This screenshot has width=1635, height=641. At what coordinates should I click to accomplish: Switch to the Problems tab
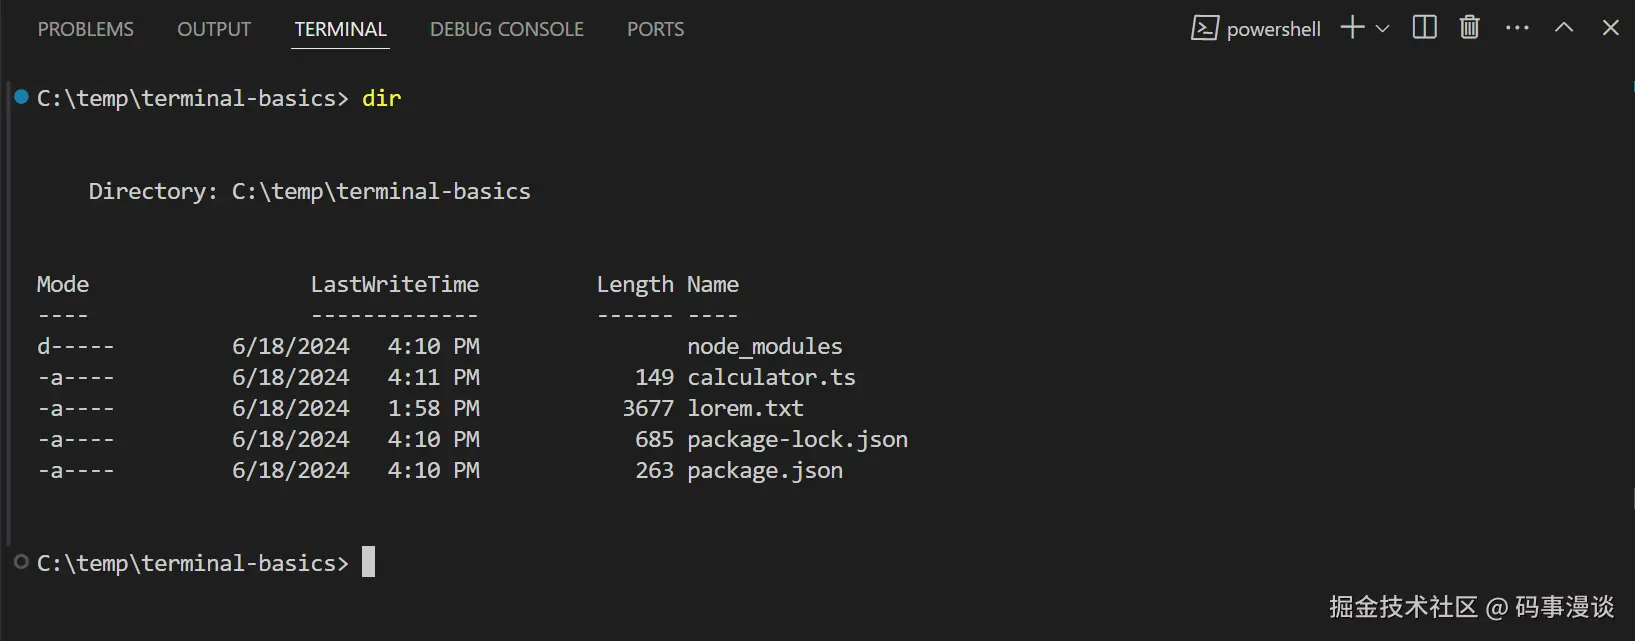[86, 29]
